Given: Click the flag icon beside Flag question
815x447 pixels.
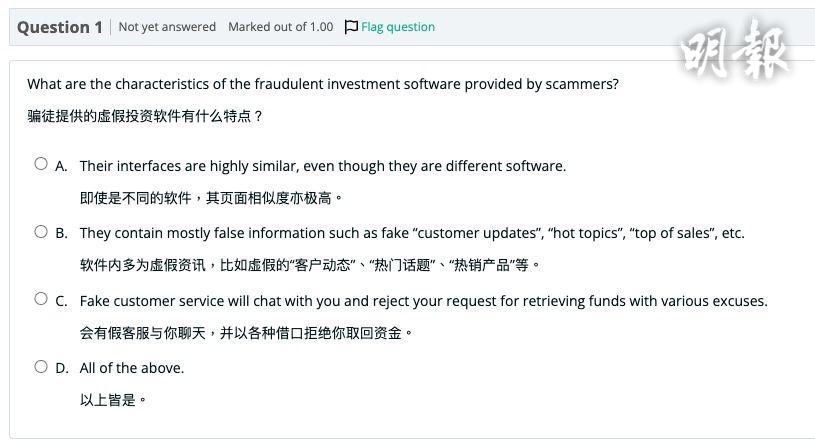Looking at the screenshot, I should tap(351, 27).
